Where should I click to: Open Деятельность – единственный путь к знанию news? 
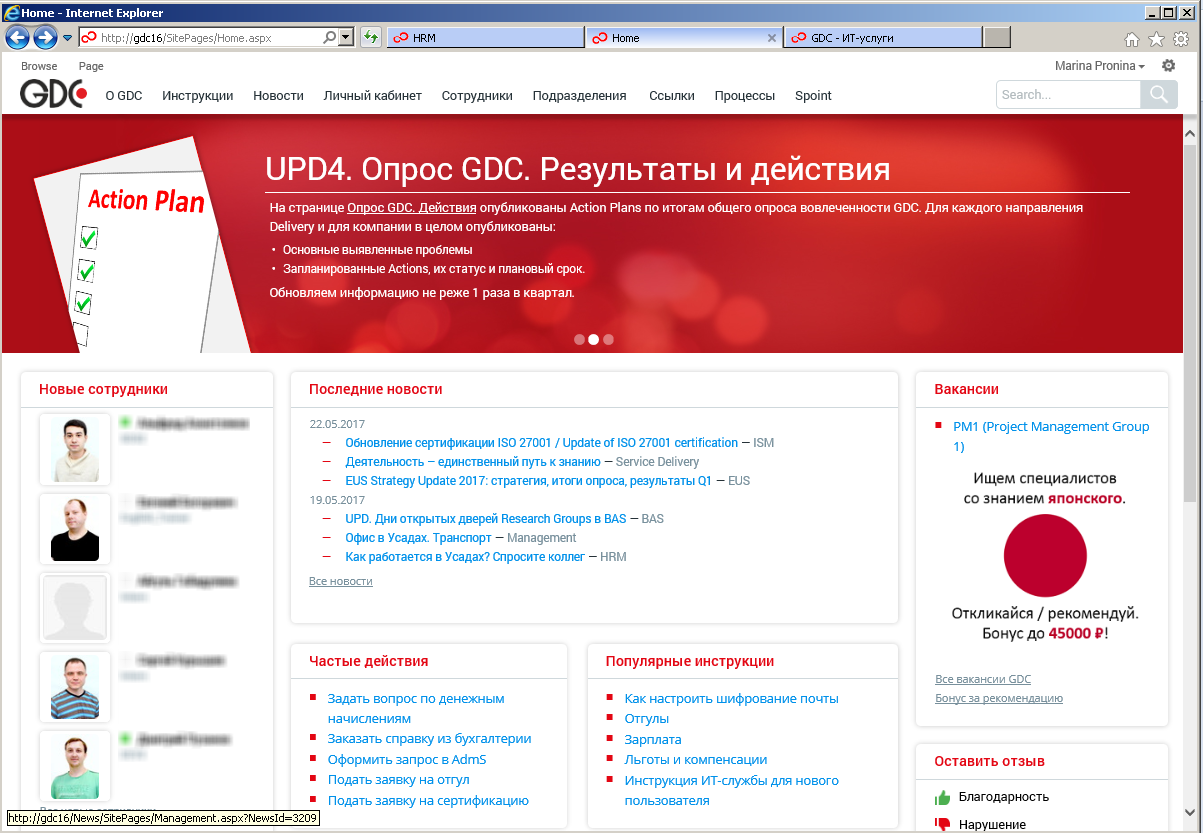(473, 462)
